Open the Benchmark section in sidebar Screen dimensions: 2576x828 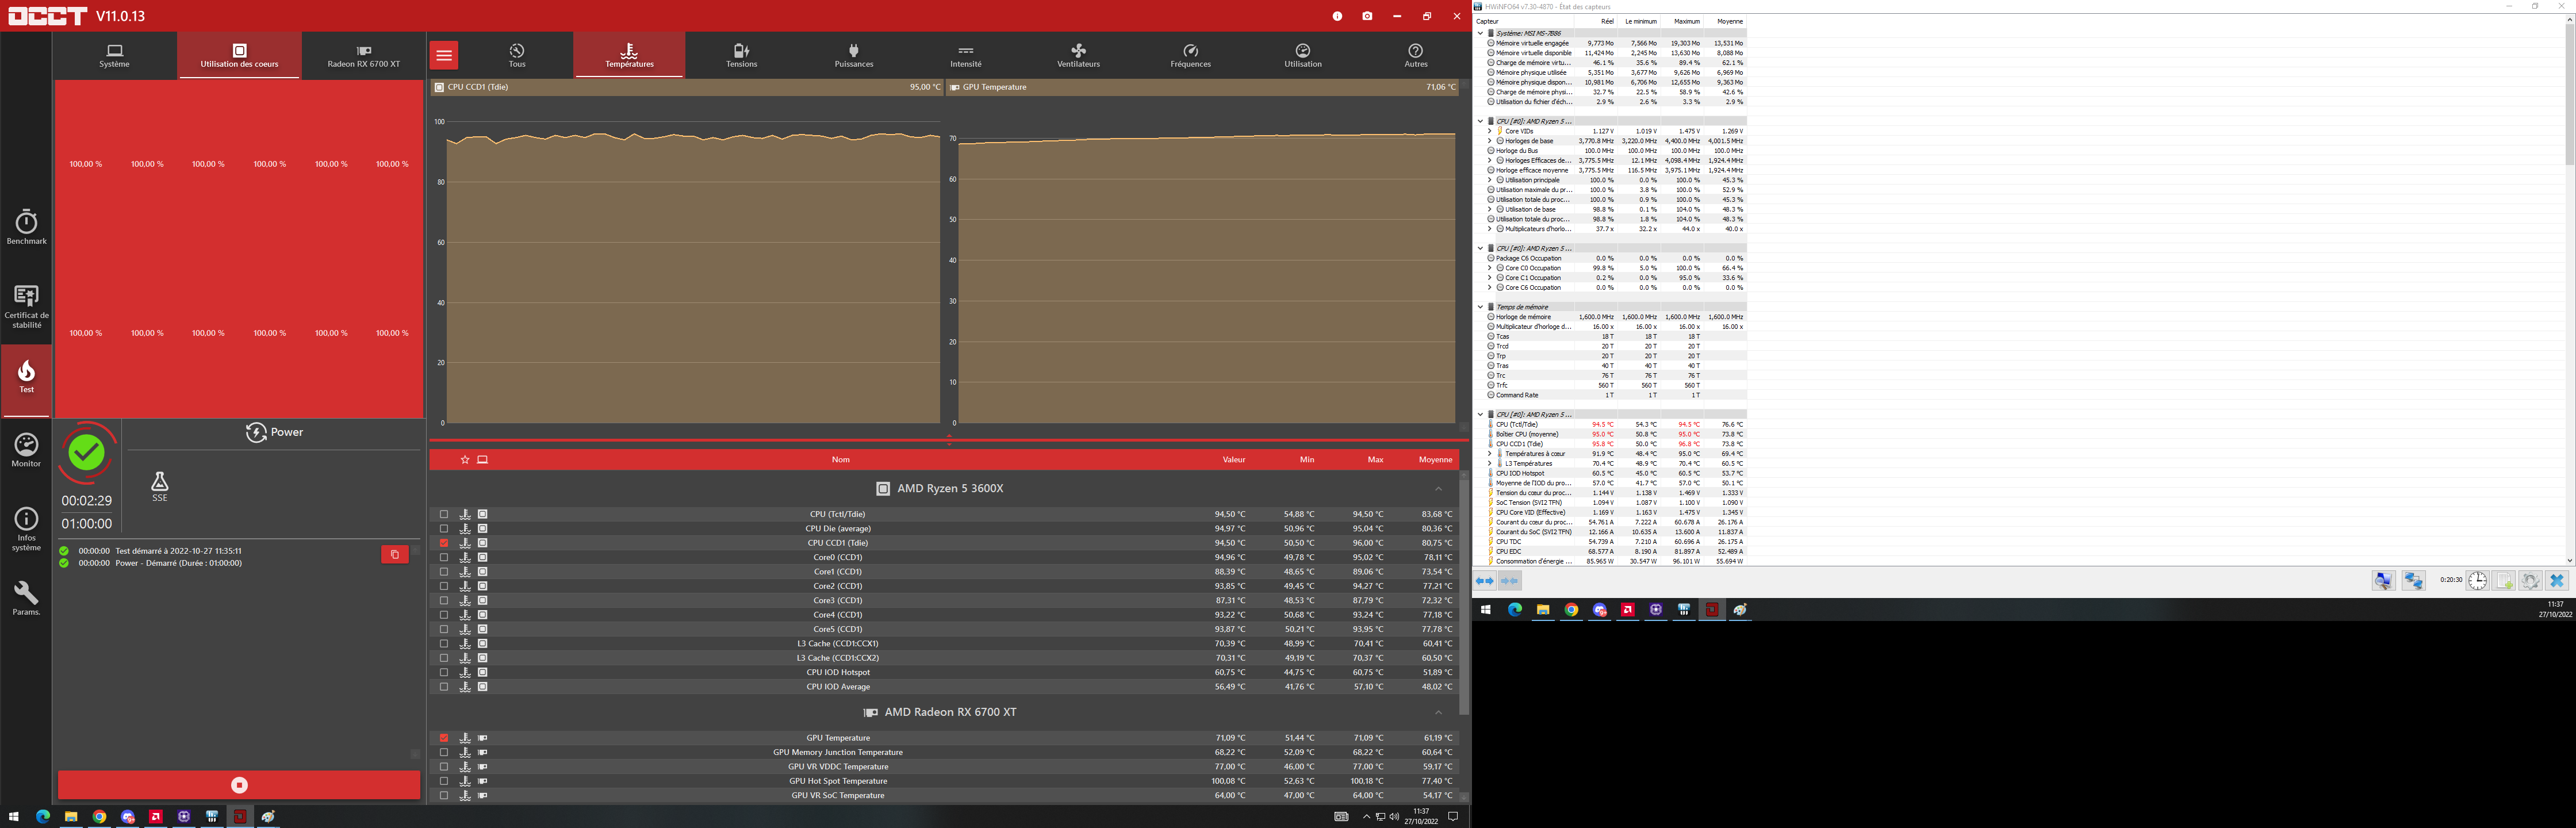(x=26, y=227)
